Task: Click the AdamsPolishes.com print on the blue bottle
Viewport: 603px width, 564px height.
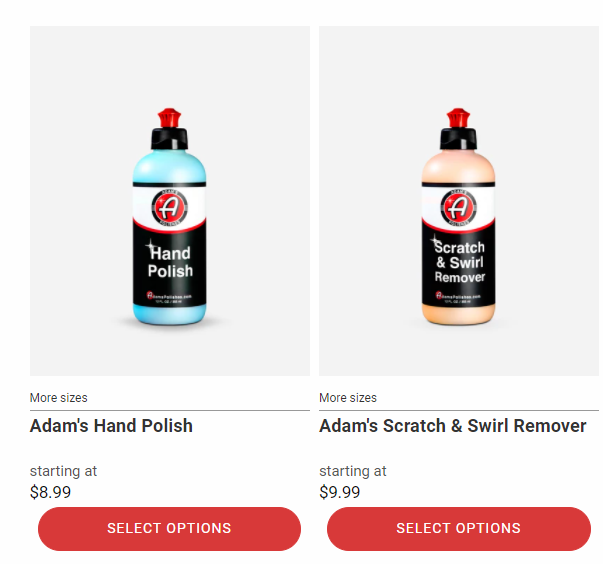Action: 169,295
